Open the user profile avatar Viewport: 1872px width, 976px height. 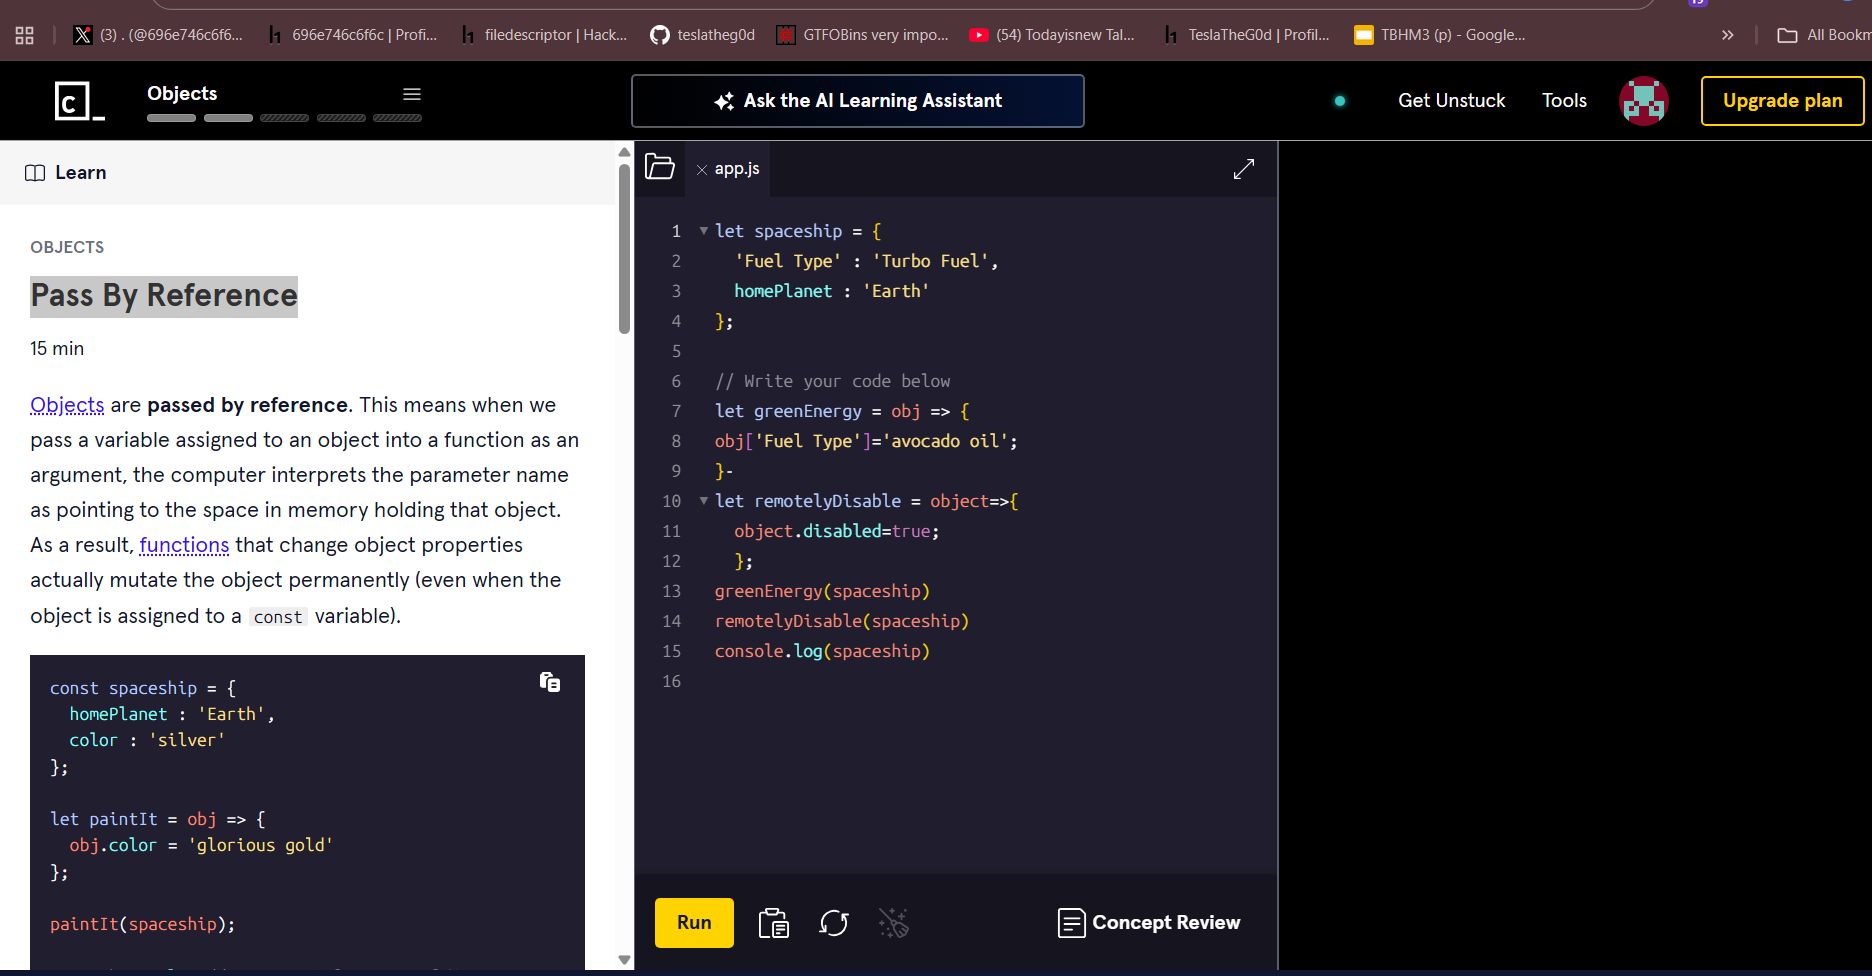1643,101
